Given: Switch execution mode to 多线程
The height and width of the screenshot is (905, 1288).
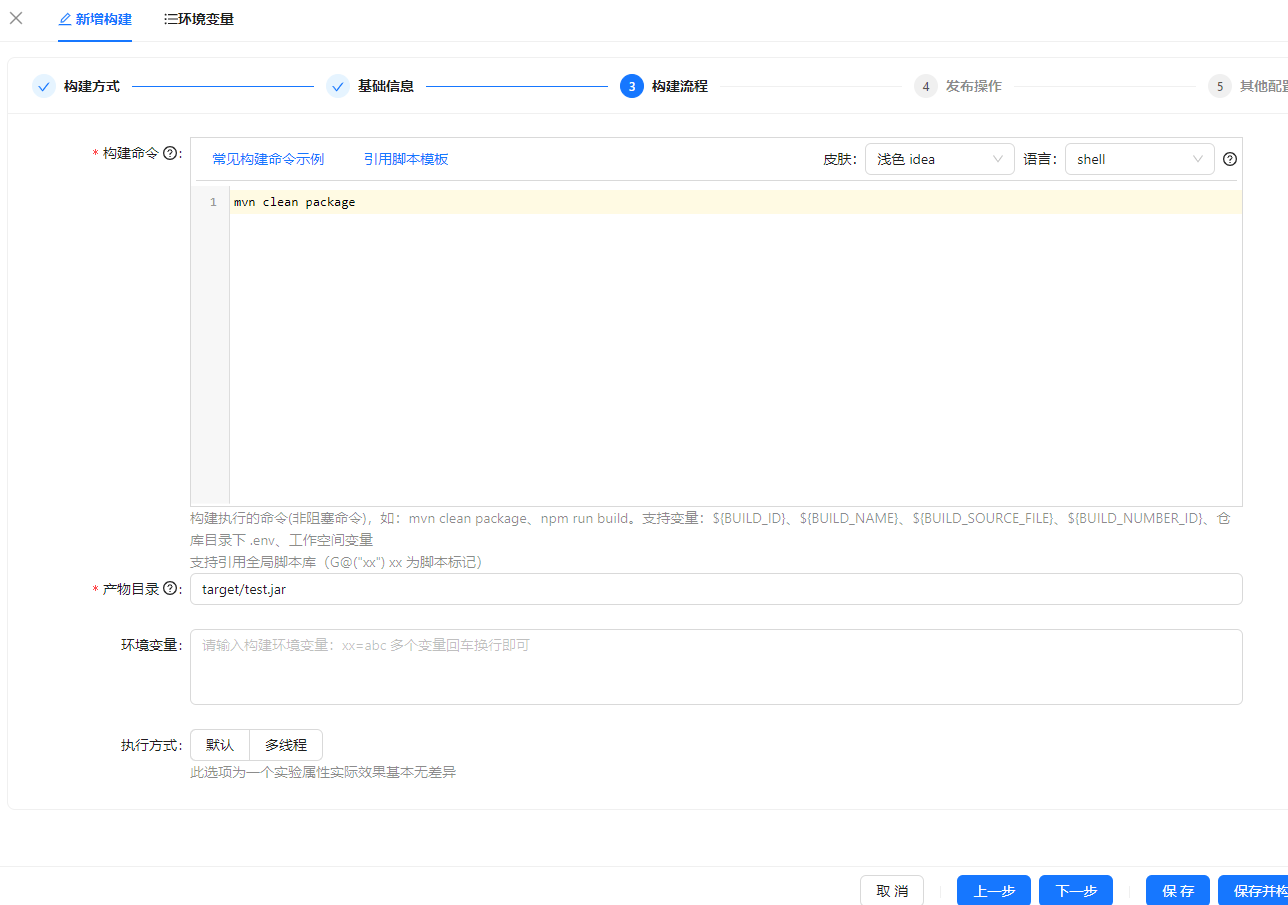Looking at the screenshot, I should tap(285, 744).
